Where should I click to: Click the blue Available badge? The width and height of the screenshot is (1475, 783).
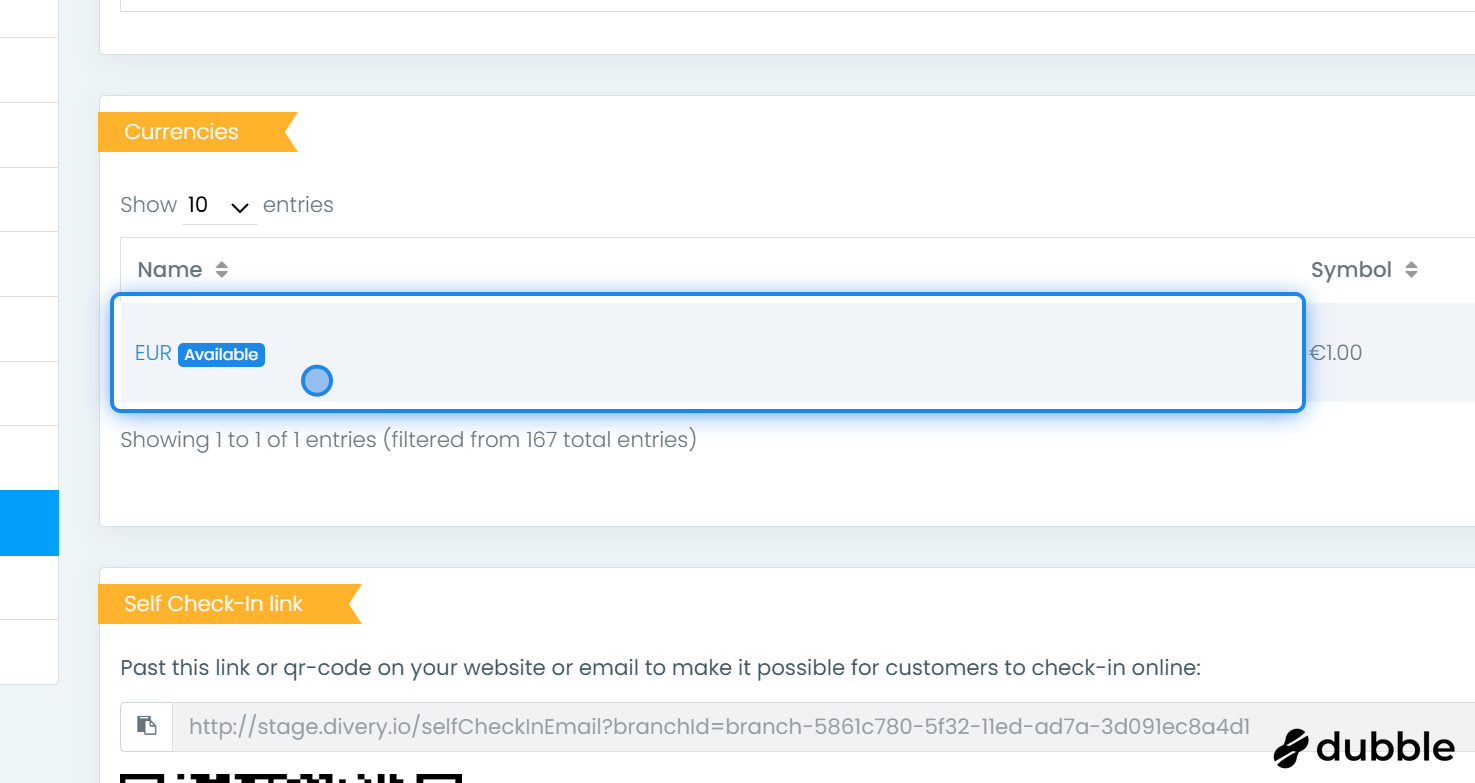[x=221, y=355]
